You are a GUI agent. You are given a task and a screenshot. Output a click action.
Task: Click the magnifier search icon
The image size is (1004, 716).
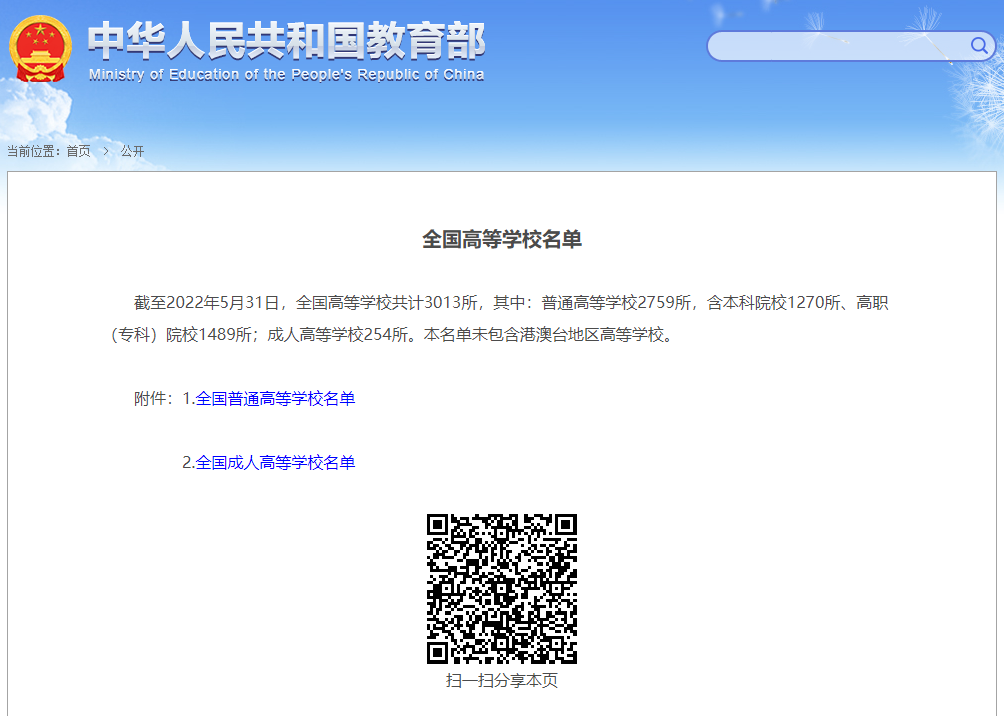pos(978,46)
